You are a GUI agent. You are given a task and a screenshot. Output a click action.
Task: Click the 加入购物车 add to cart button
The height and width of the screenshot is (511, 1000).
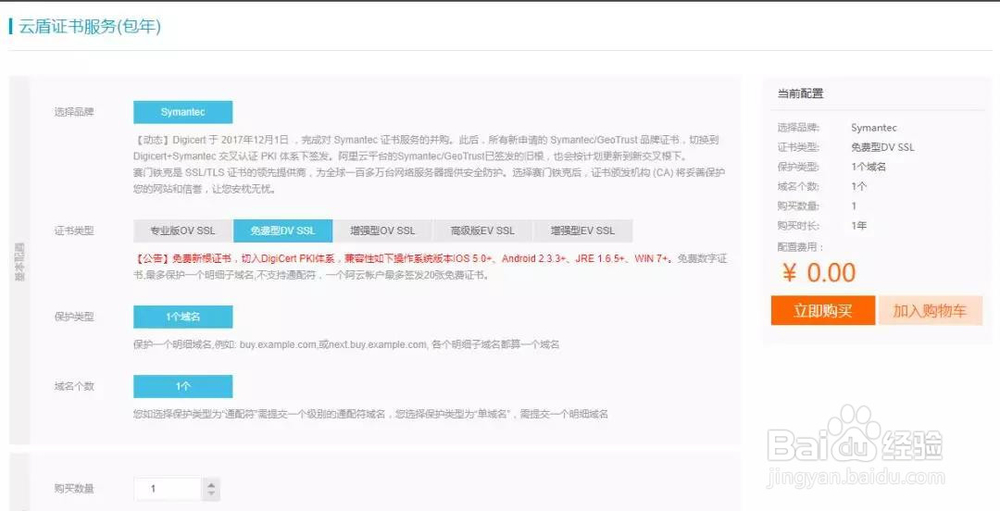(930, 311)
